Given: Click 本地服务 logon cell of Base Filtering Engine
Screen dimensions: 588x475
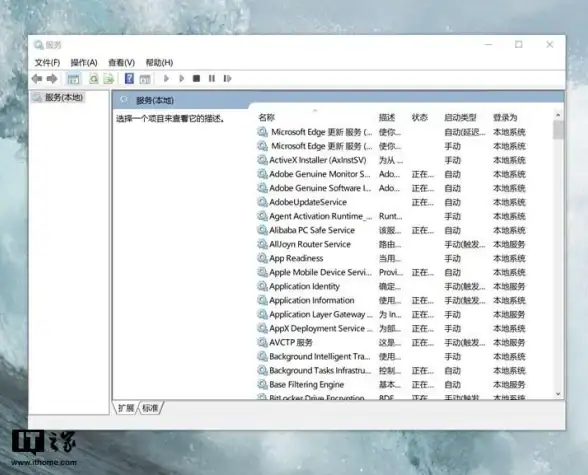Looking at the screenshot, I should pyautogui.click(x=509, y=385).
